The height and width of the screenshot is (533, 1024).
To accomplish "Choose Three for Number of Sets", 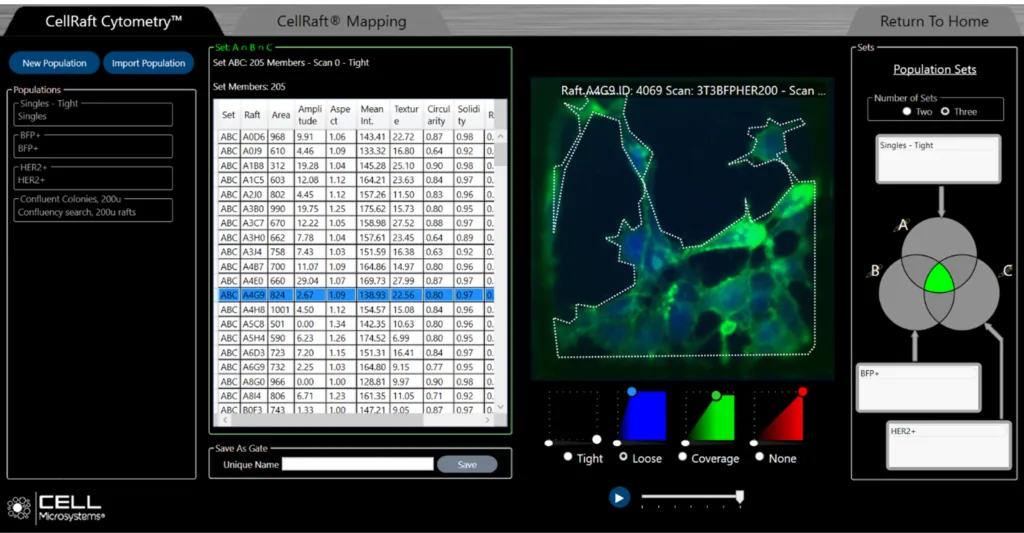I will coord(945,112).
